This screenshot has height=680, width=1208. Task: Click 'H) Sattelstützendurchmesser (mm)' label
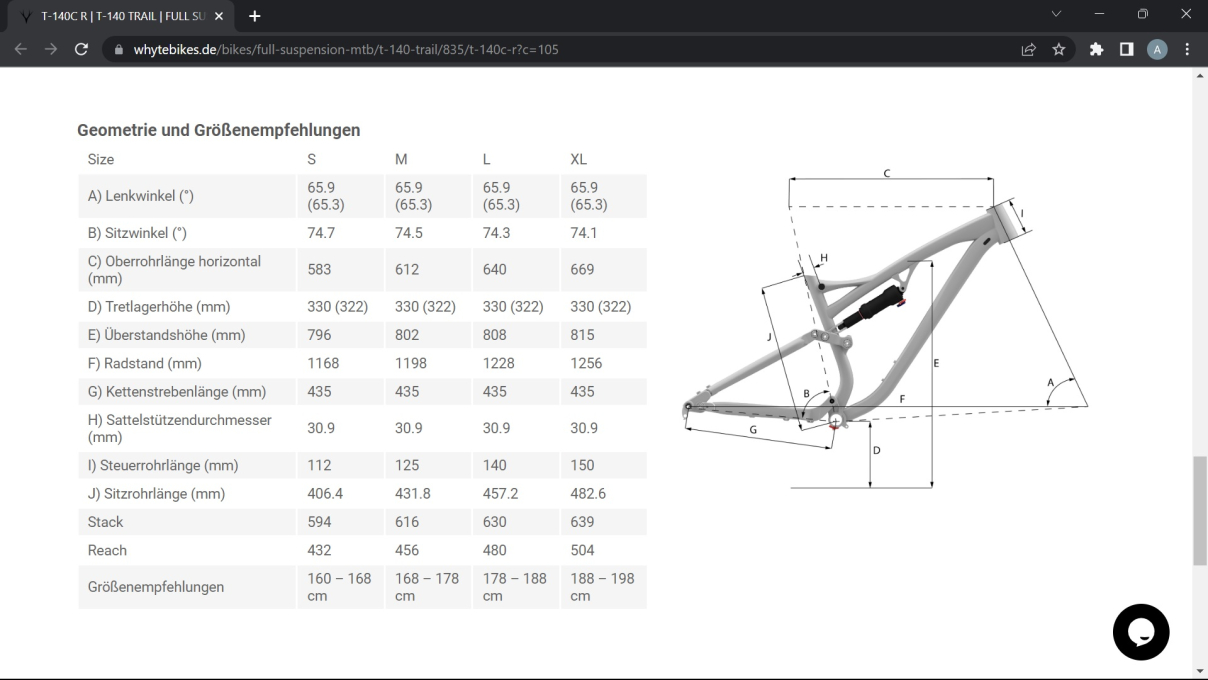tap(179, 428)
